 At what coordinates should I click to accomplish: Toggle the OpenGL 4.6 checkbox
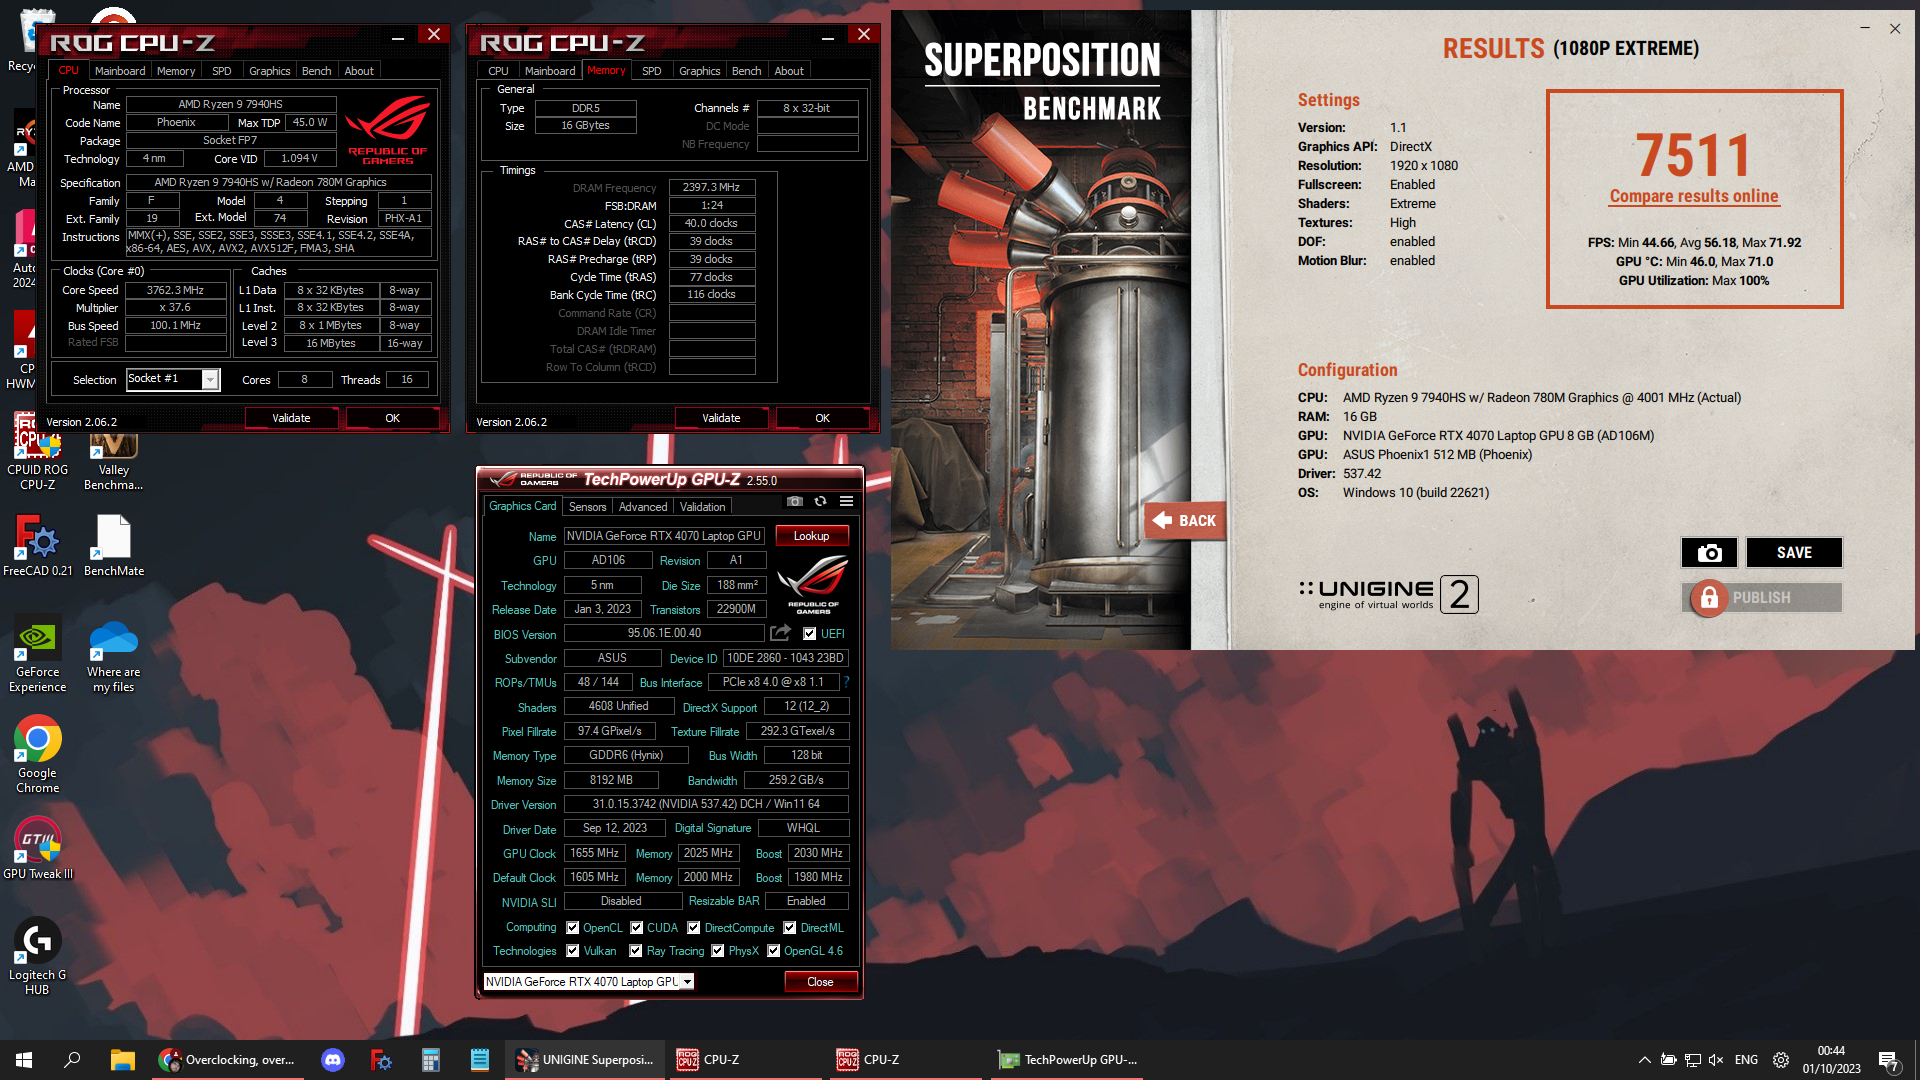[774, 951]
